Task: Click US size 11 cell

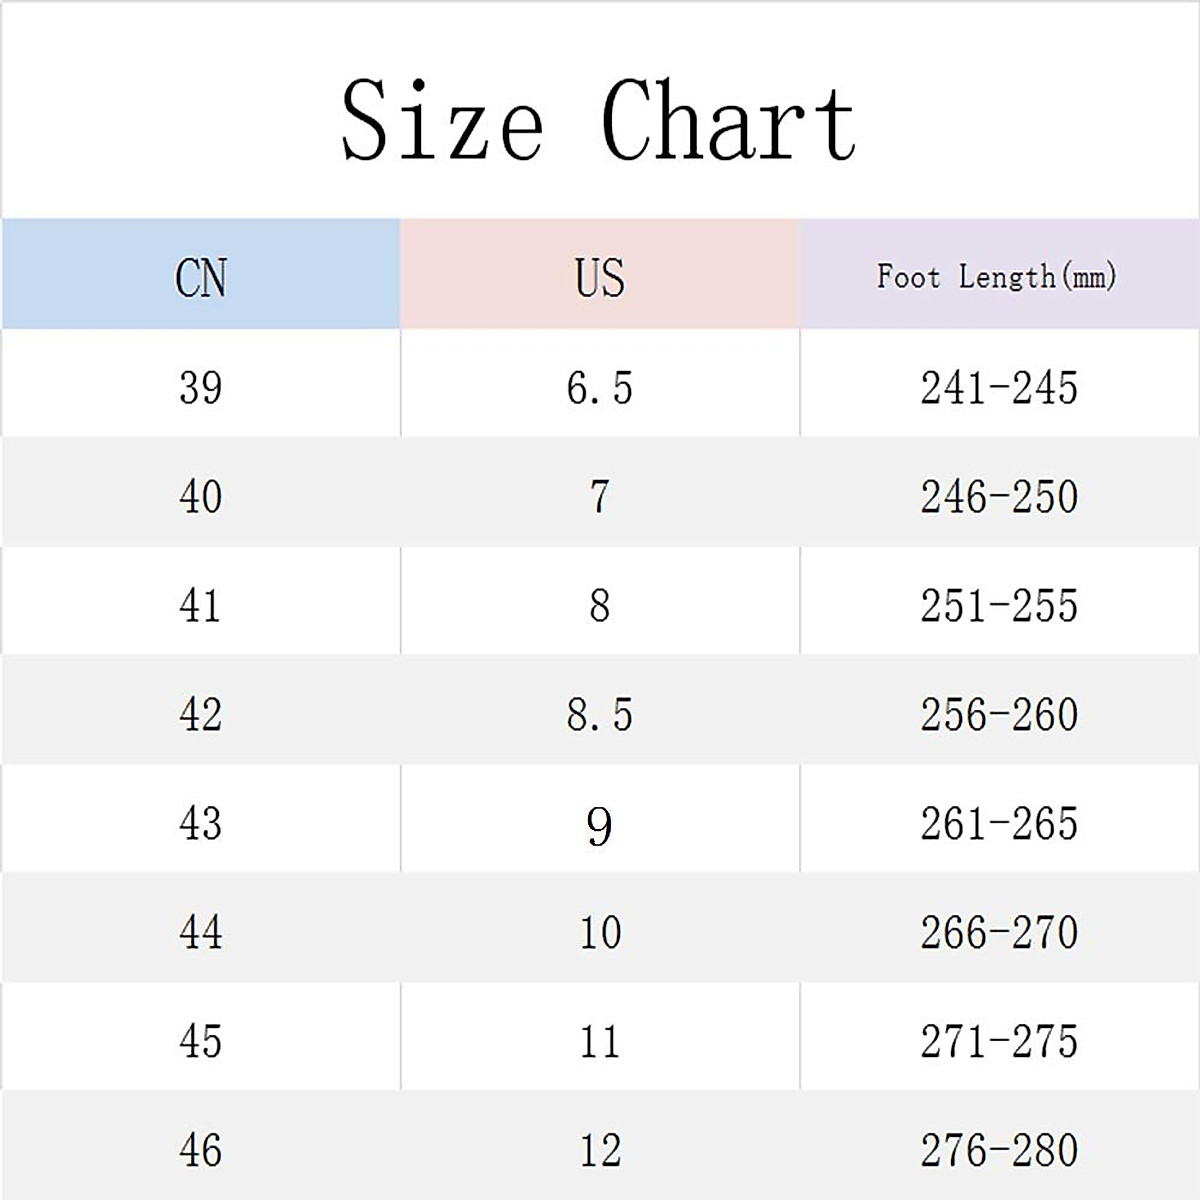Action: (x=600, y=1041)
